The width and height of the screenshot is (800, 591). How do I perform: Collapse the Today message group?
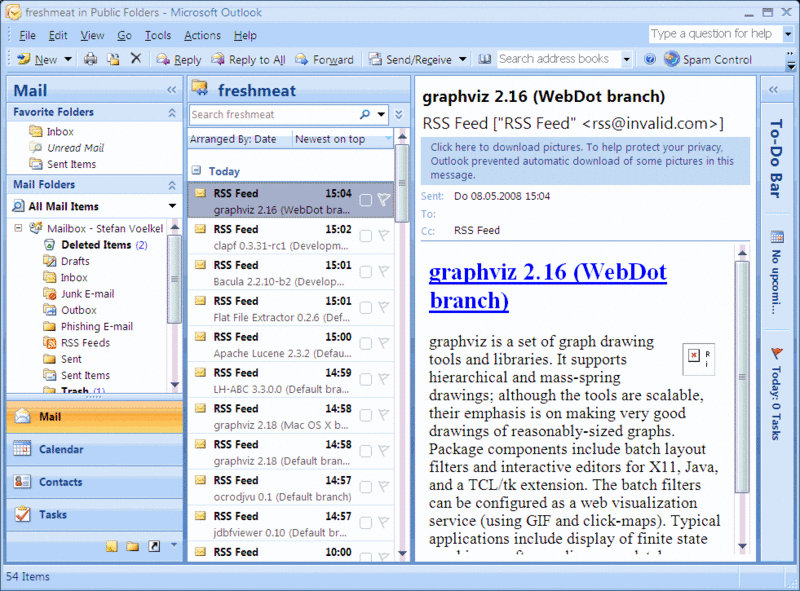coord(196,171)
